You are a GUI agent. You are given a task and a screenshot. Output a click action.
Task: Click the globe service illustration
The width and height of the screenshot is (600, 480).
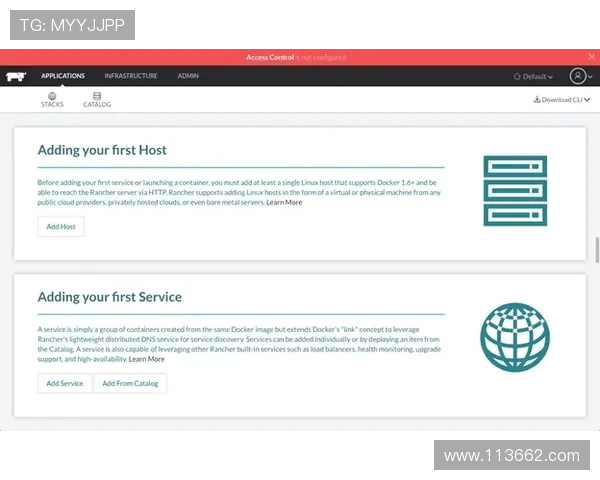(514, 337)
